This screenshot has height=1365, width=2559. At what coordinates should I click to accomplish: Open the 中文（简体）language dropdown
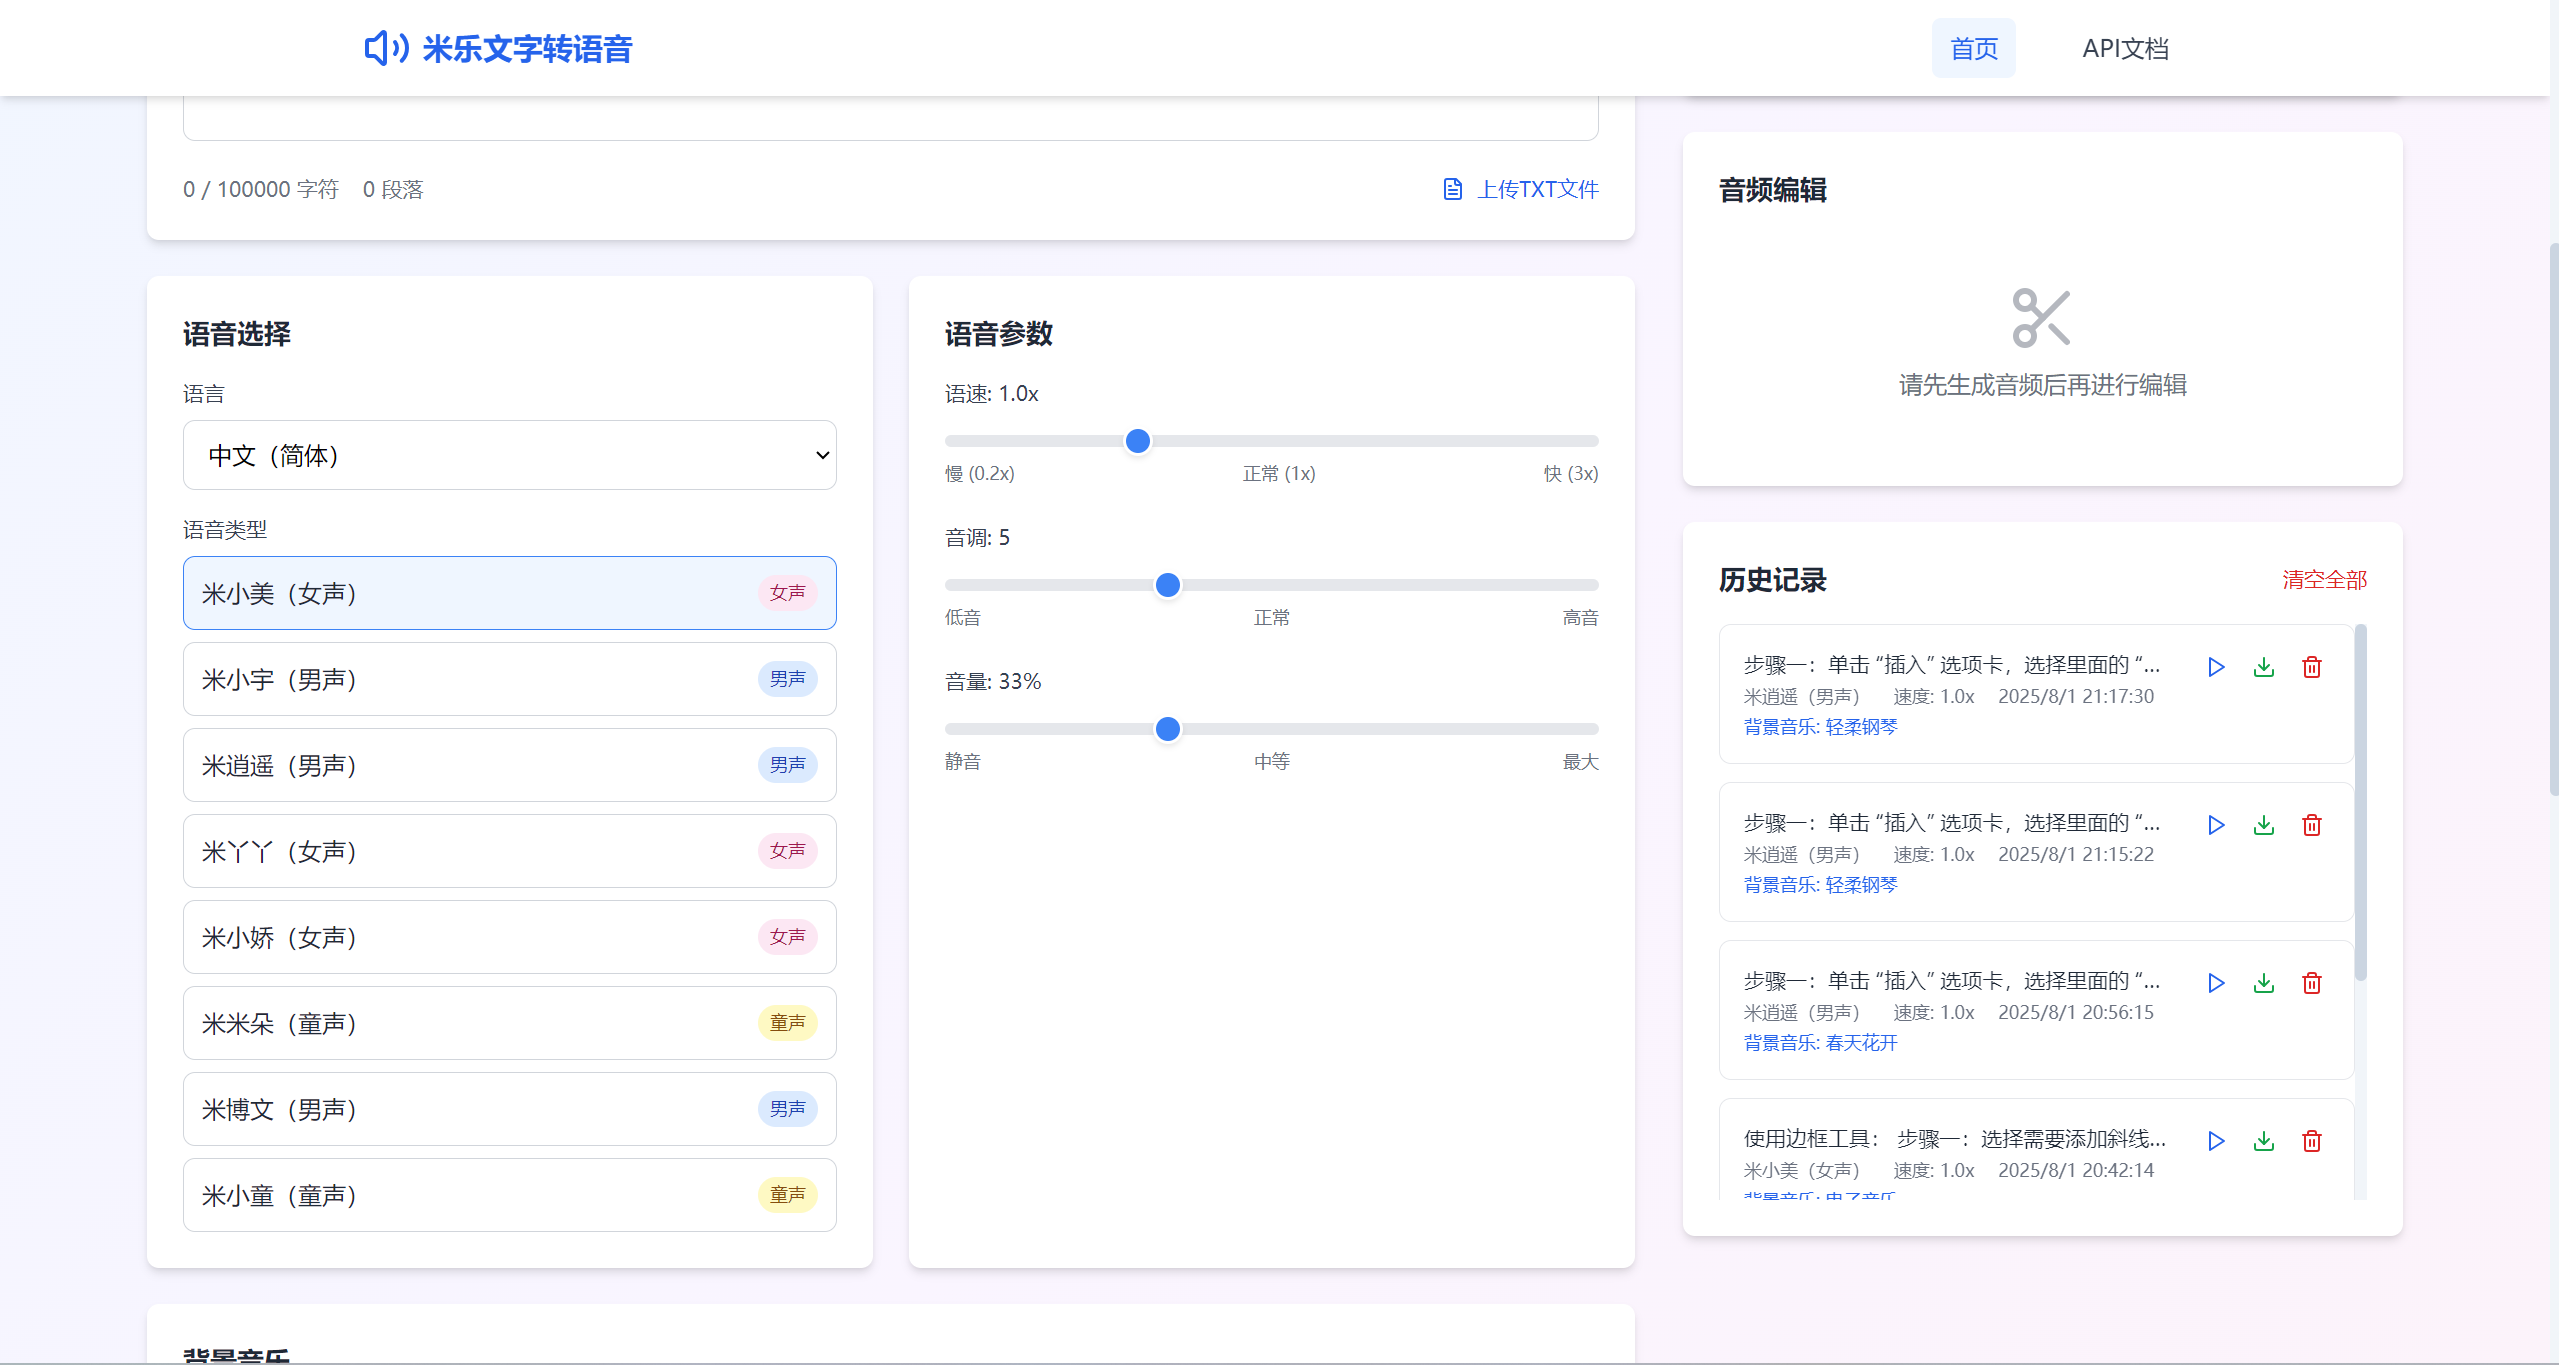click(x=509, y=455)
